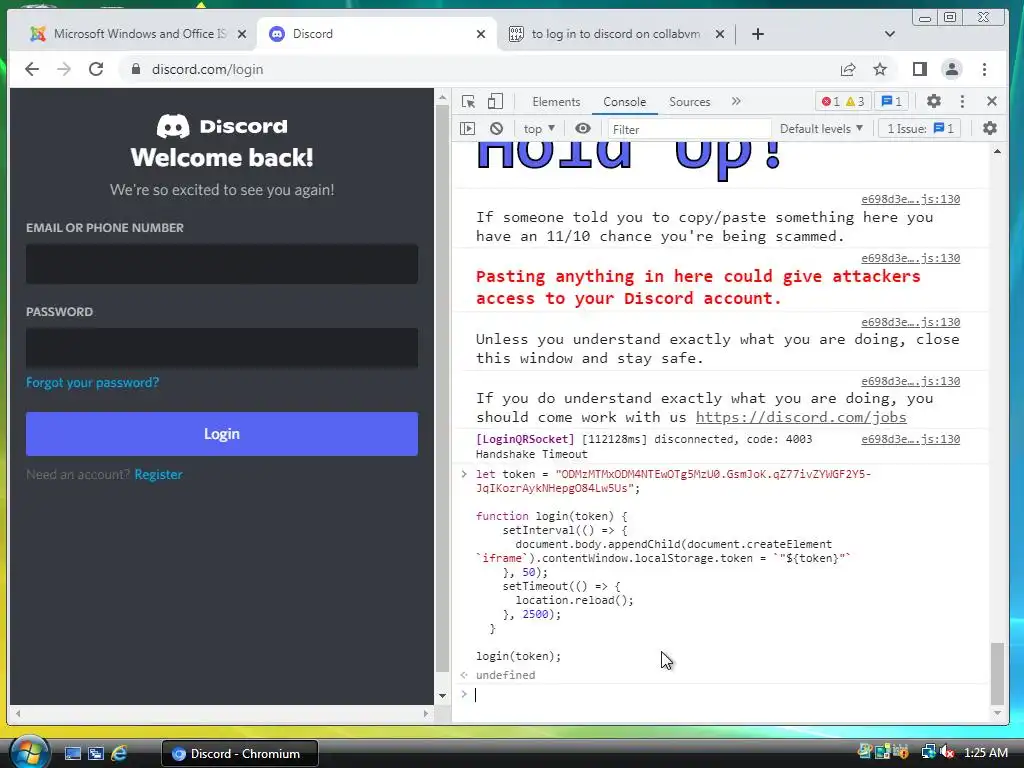Open source link above 'If someone told you' message
This screenshot has height=768, width=1024.
pyautogui.click(x=910, y=199)
